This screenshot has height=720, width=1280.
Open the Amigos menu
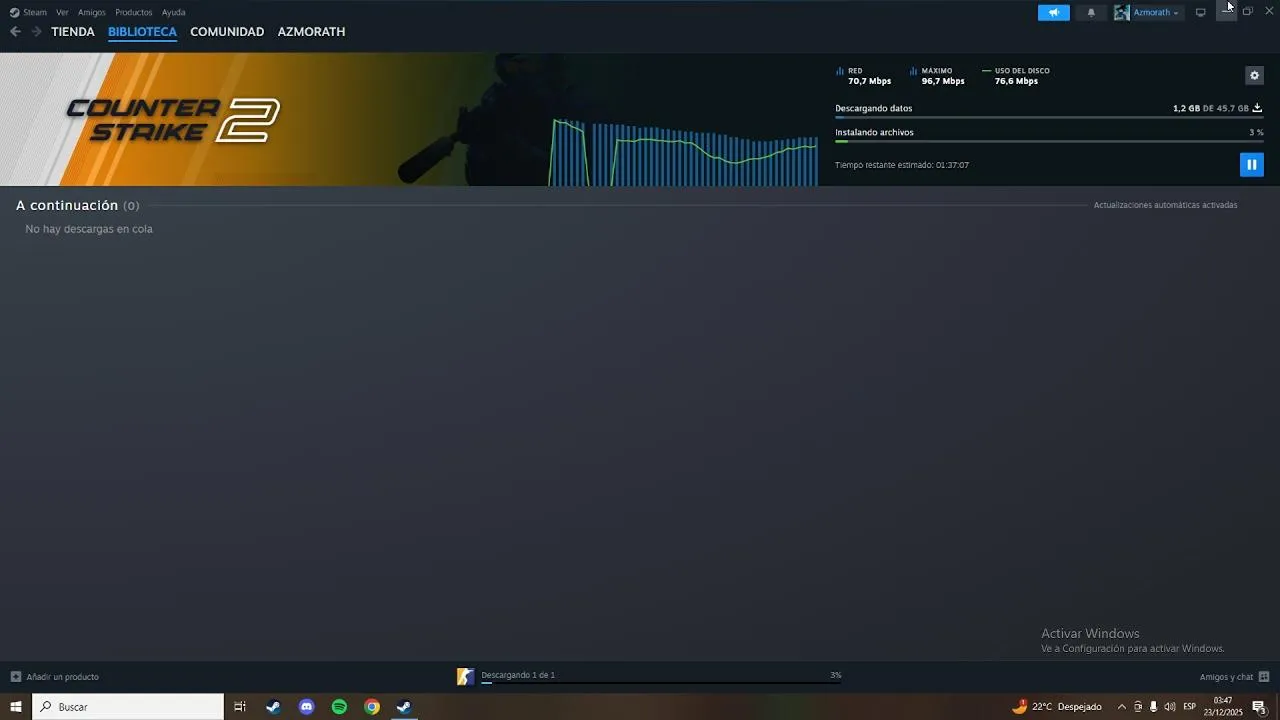(x=92, y=12)
